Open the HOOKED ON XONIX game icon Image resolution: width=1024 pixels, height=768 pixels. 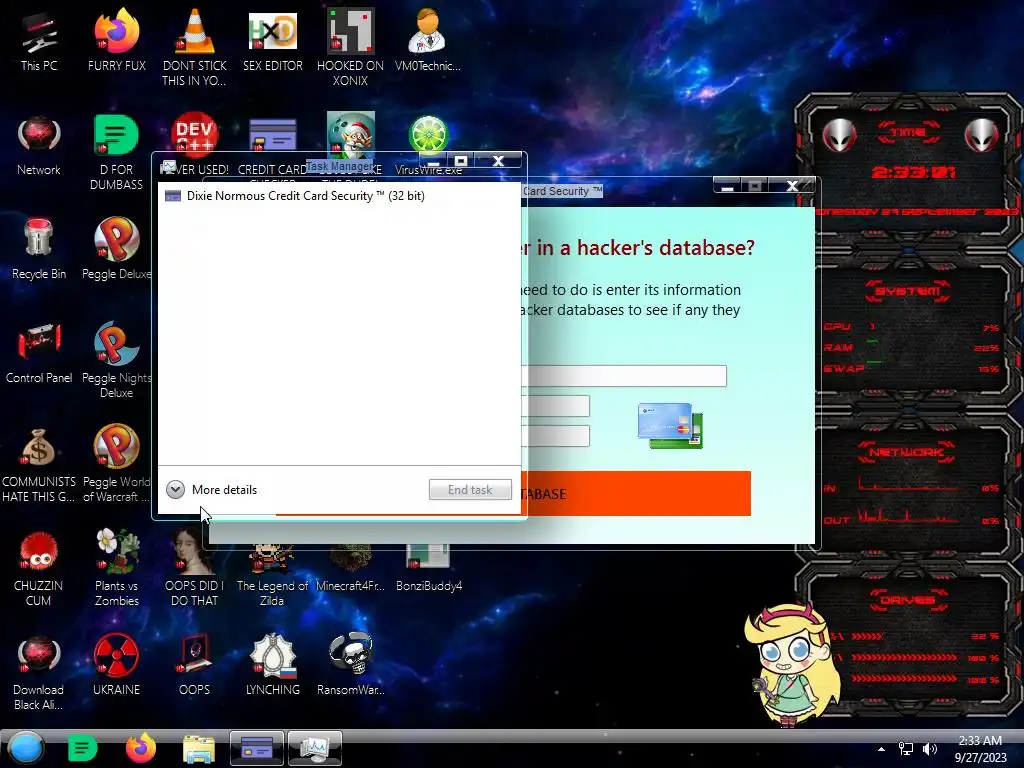click(350, 48)
